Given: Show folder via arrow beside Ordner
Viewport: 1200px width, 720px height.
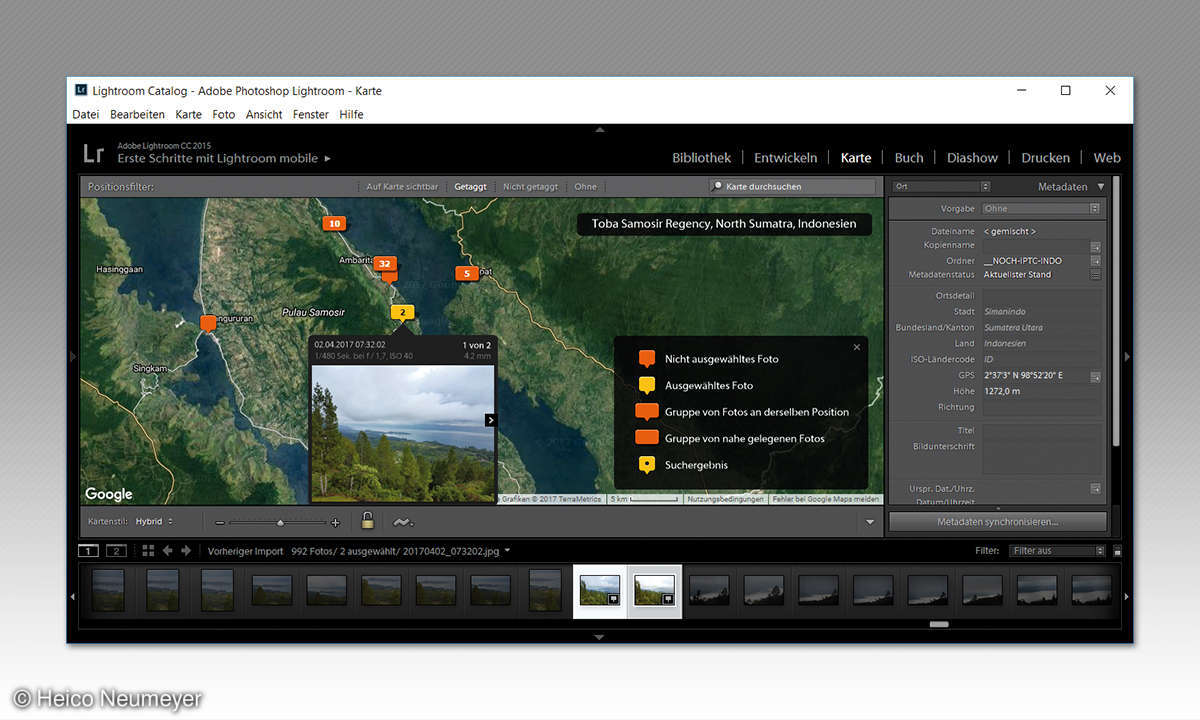Looking at the screenshot, I should click(x=1095, y=261).
